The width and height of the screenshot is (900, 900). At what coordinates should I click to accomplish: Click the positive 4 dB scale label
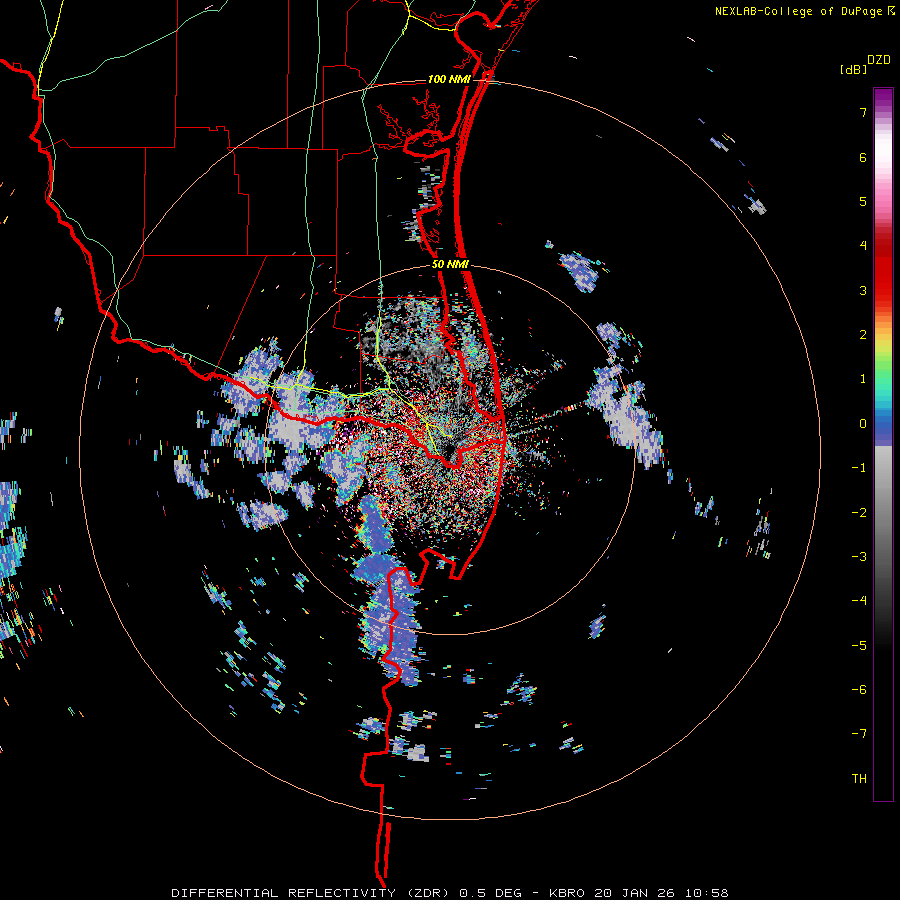pos(863,246)
